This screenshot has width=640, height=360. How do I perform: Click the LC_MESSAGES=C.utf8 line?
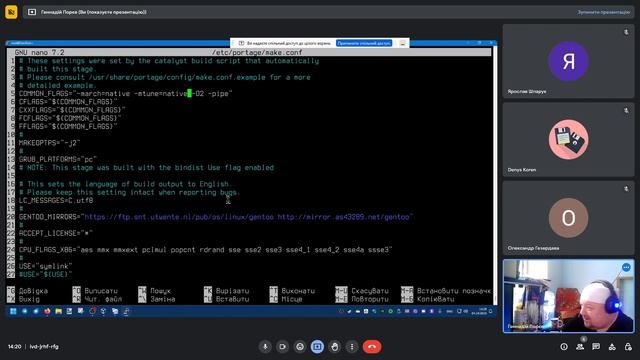click(x=56, y=200)
